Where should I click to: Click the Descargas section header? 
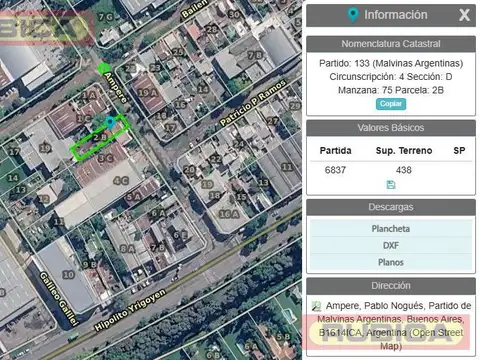[391, 207]
